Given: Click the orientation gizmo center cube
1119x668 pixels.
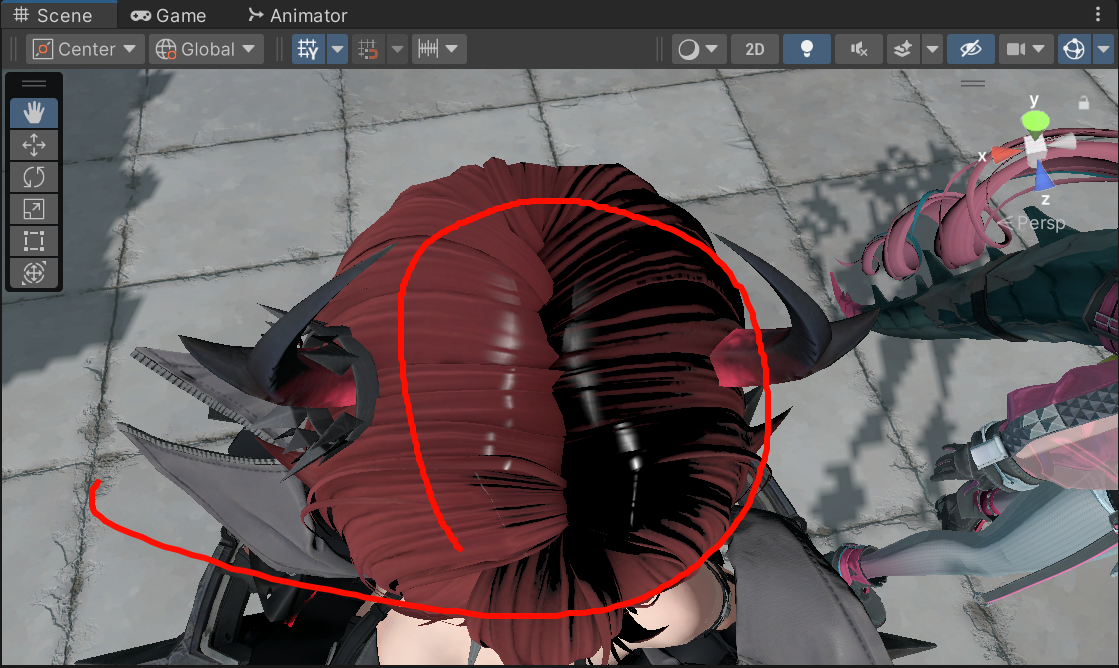Looking at the screenshot, I should tap(1036, 146).
